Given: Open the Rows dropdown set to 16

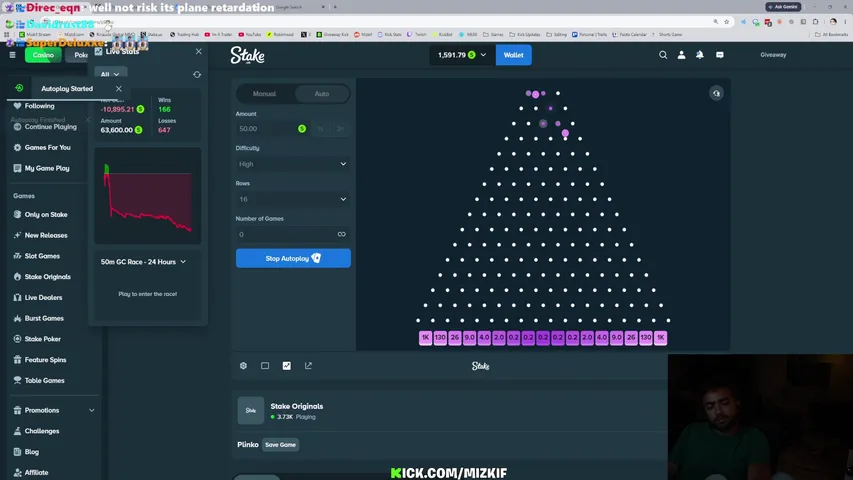Looking at the screenshot, I should [293, 199].
